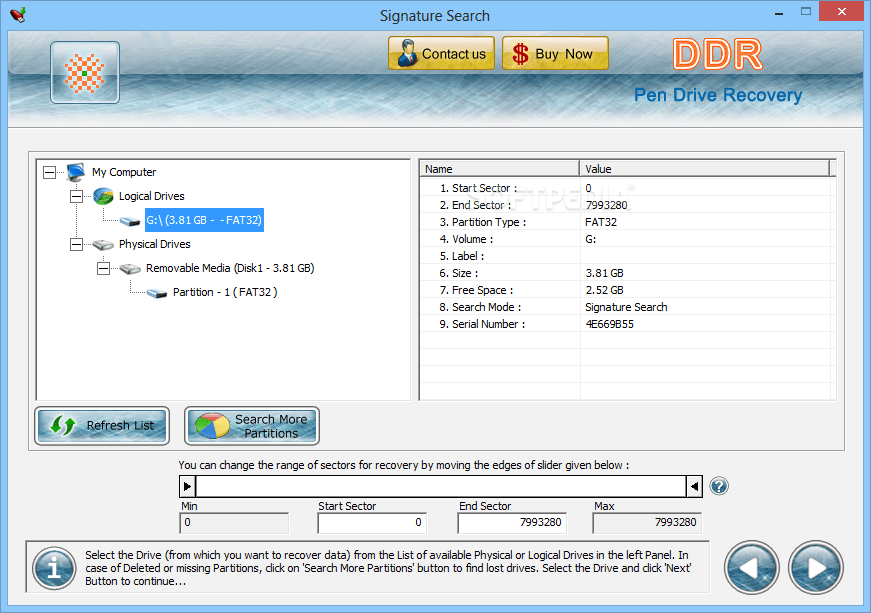Click the green refresh arrows icon on Refresh List
The width and height of the screenshot is (871, 613).
[x=64, y=425]
